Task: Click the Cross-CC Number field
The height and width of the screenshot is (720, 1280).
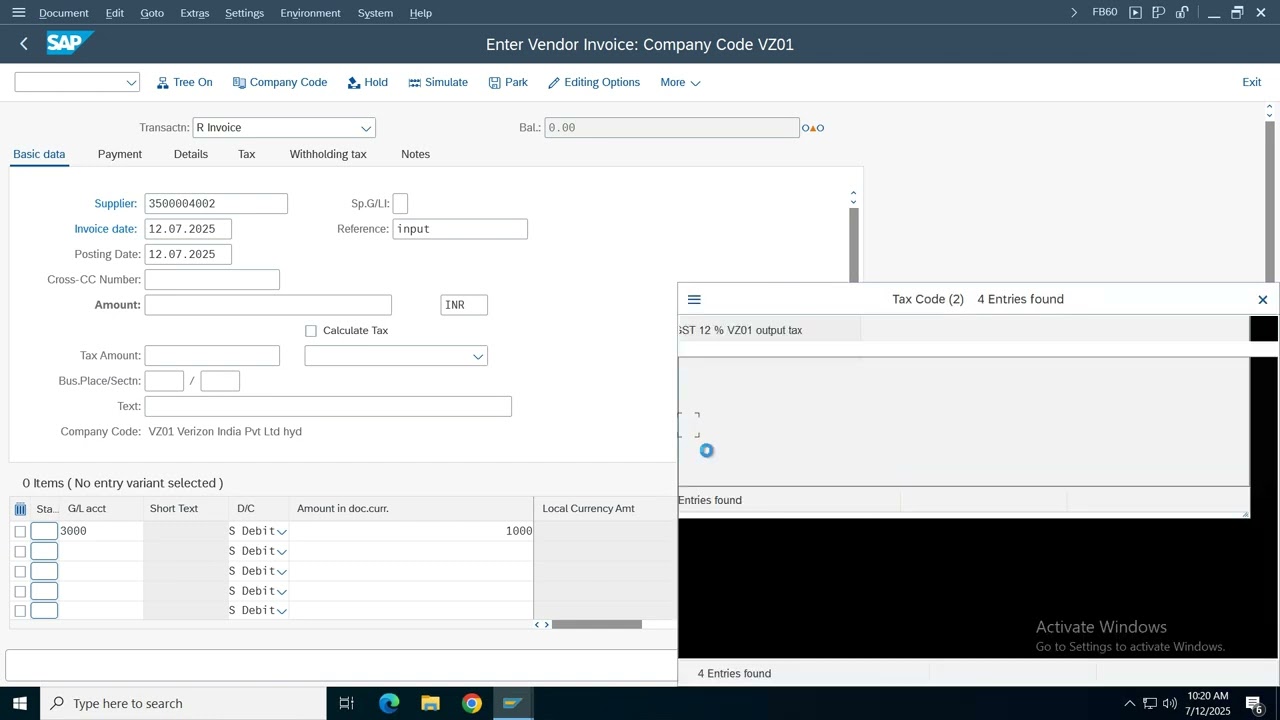Action: tap(212, 280)
